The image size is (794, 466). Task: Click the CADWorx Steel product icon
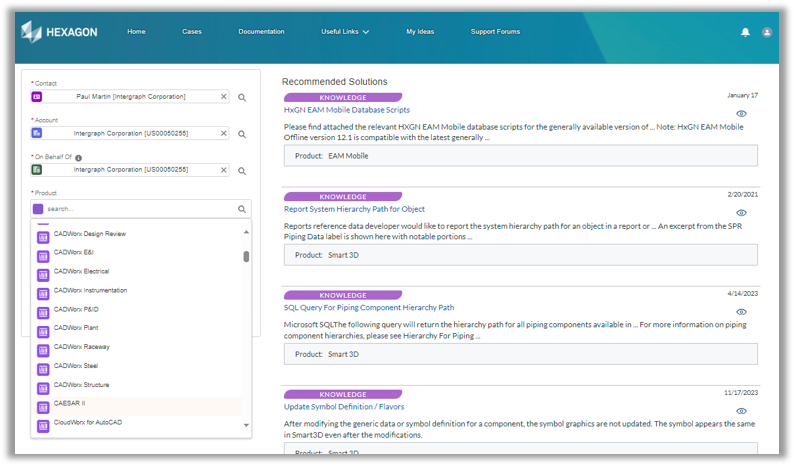(43, 369)
